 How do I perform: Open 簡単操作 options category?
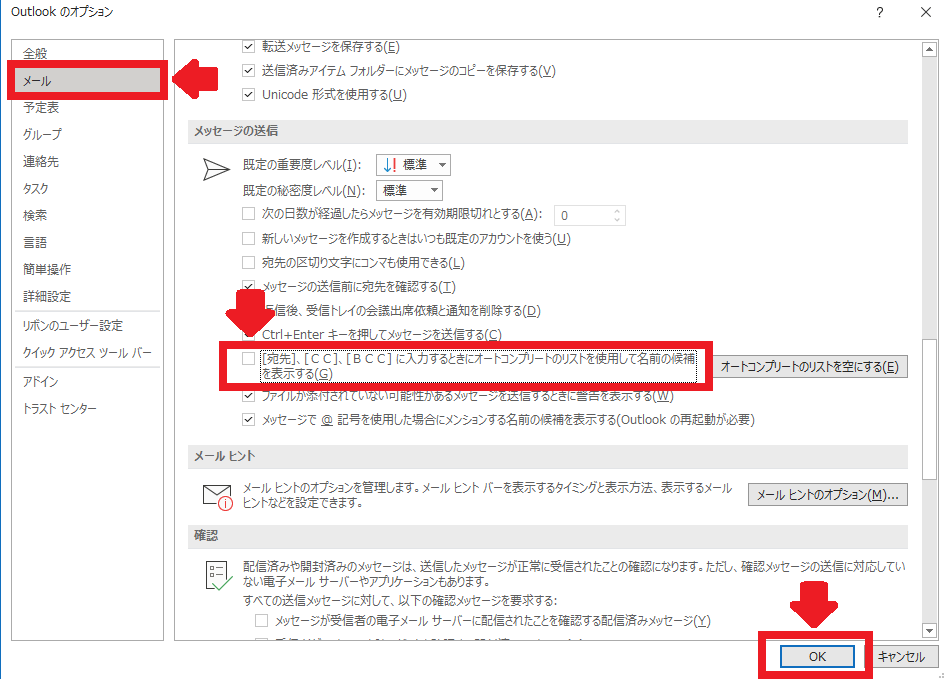(87, 269)
